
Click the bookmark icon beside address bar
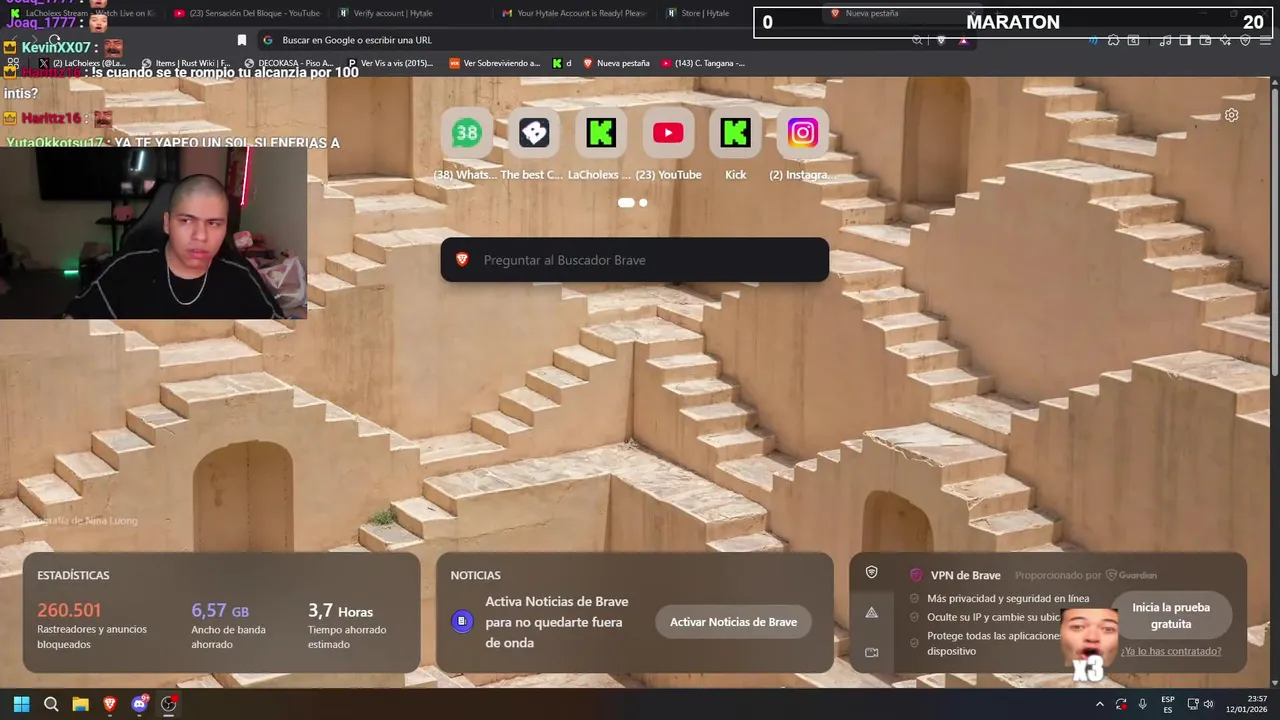click(241, 40)
